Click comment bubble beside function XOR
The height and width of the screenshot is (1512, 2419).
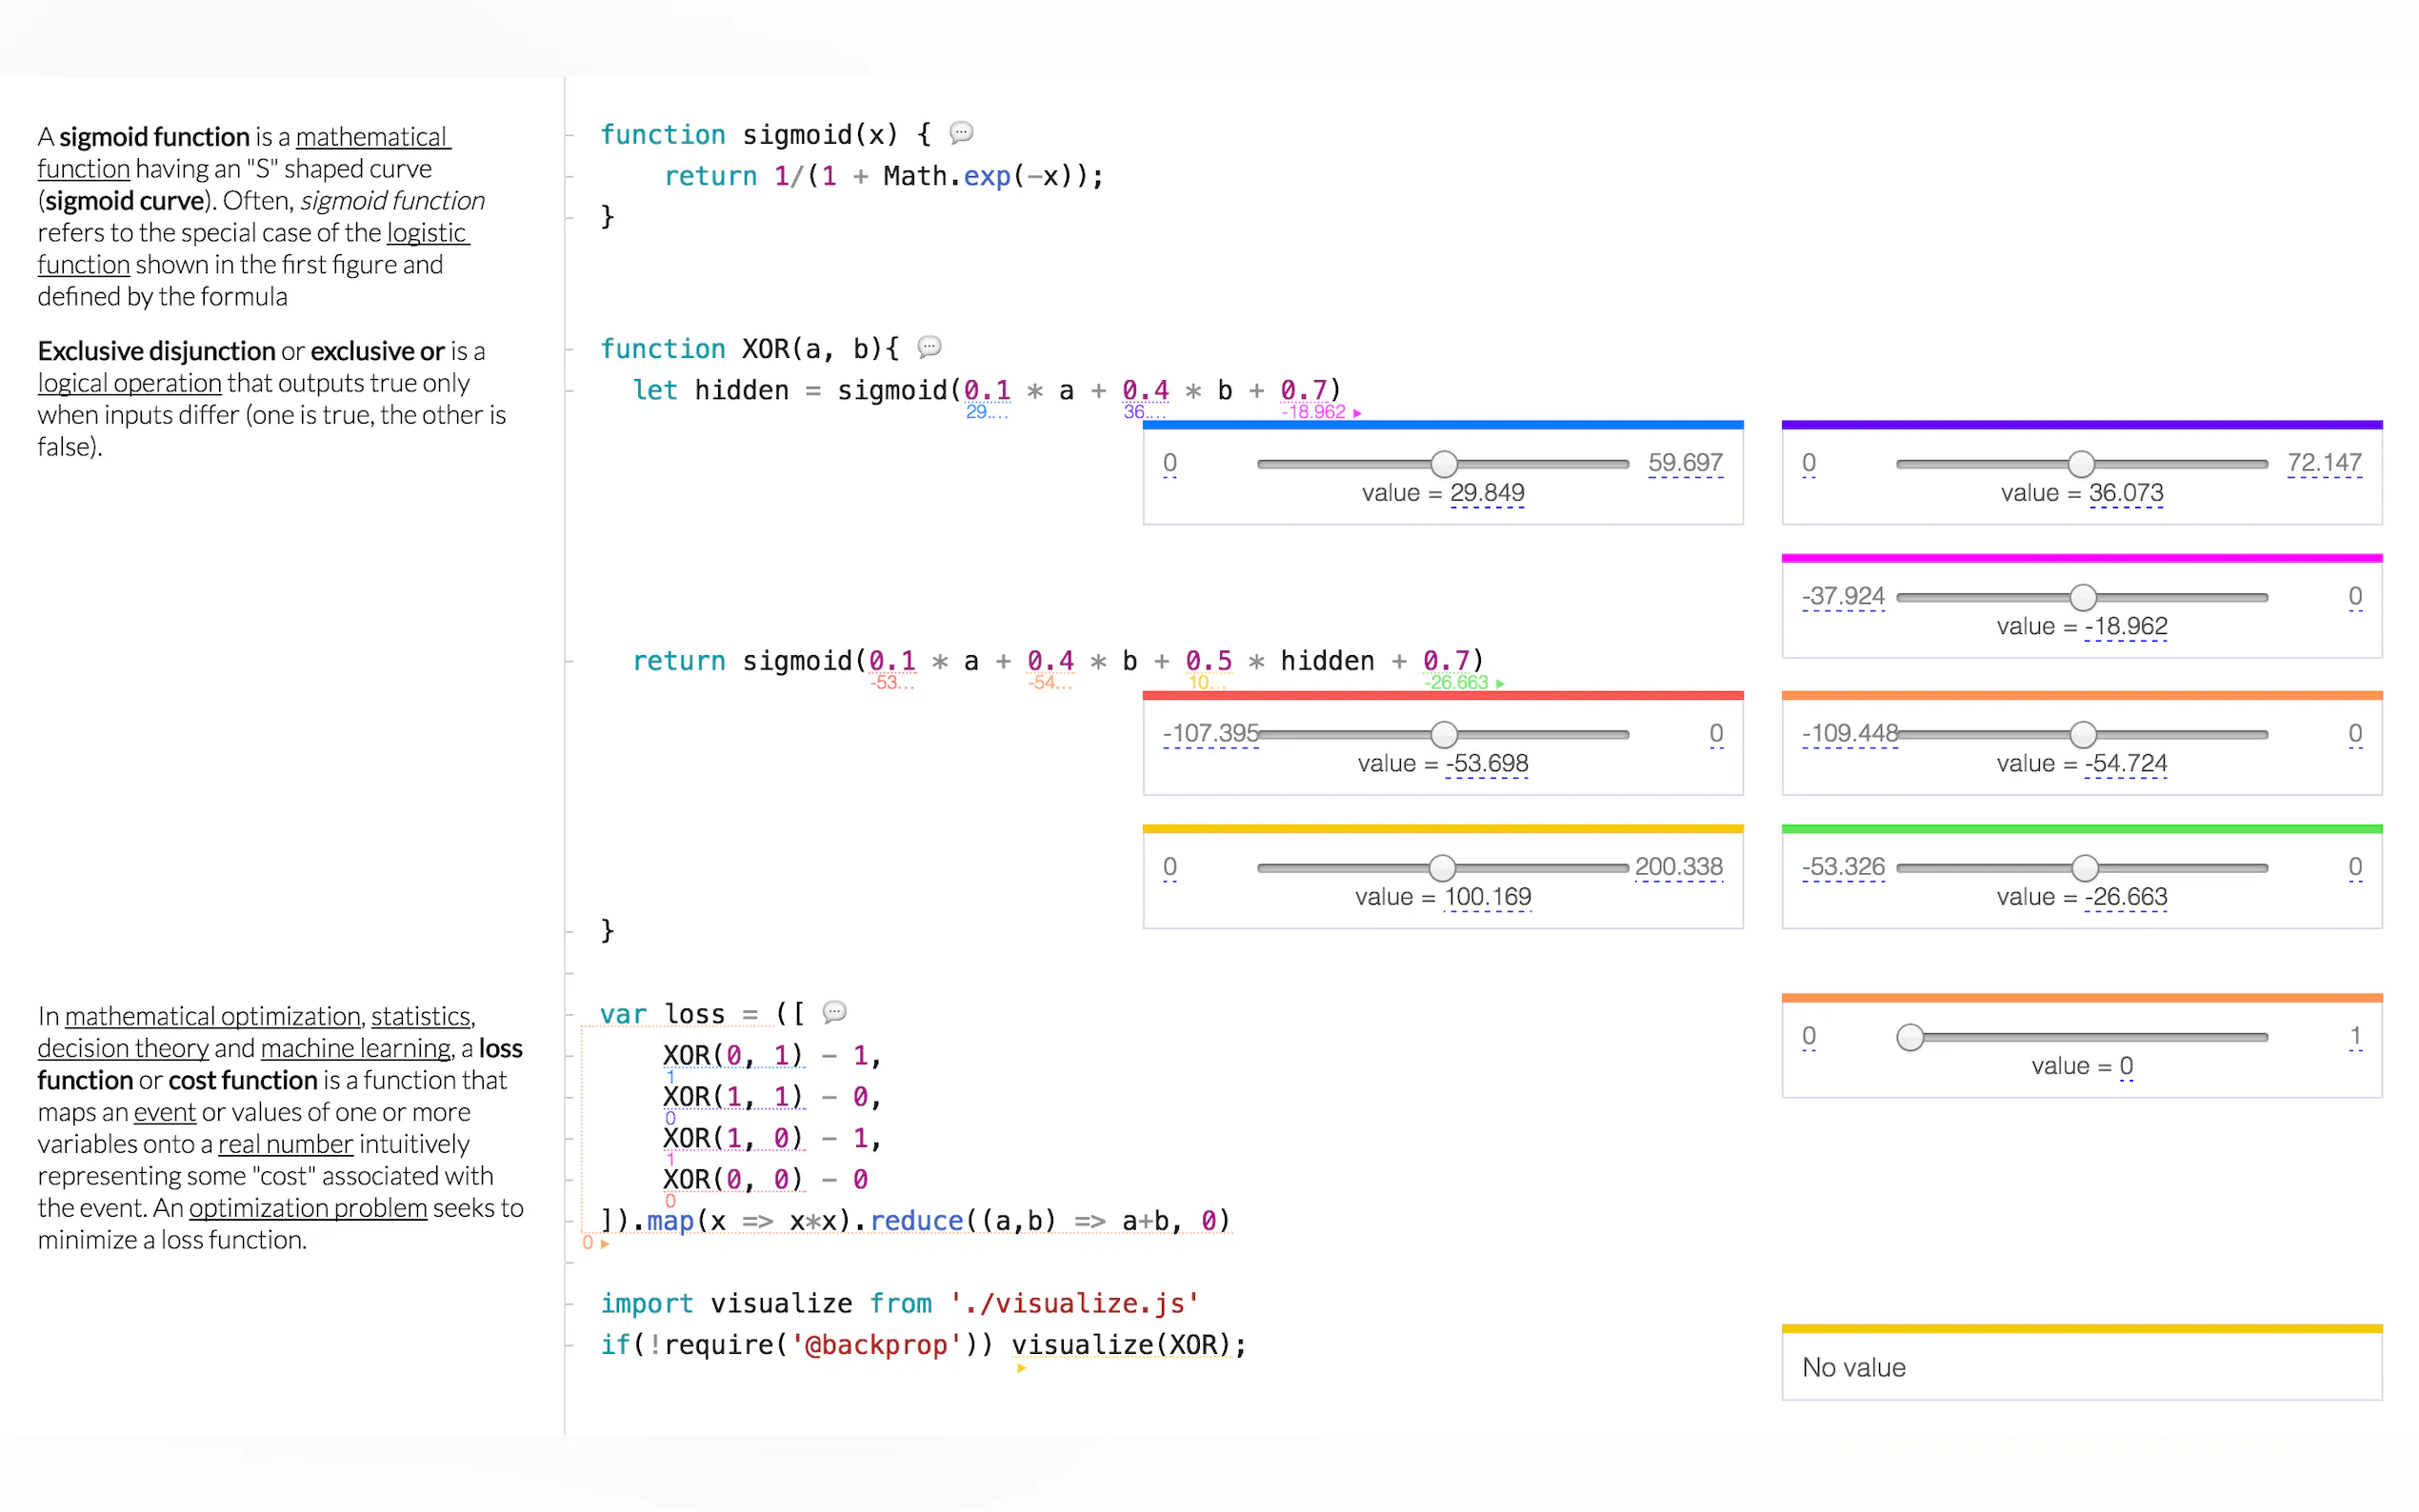click(x=929, y=346)
